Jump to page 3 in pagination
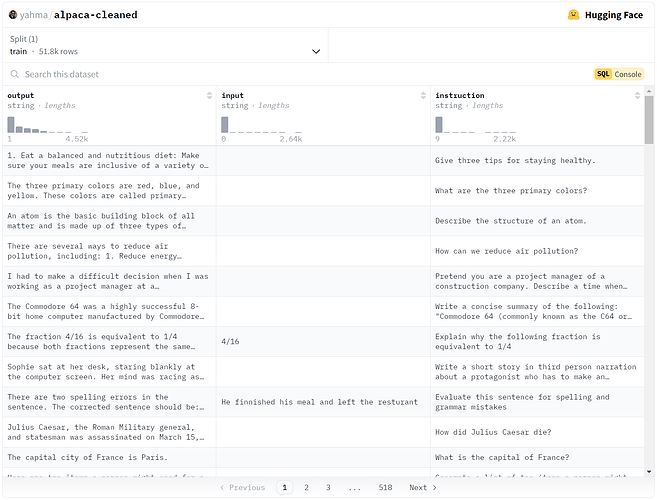Viewport: 657px width, 500px height. [x=328, y=488]
